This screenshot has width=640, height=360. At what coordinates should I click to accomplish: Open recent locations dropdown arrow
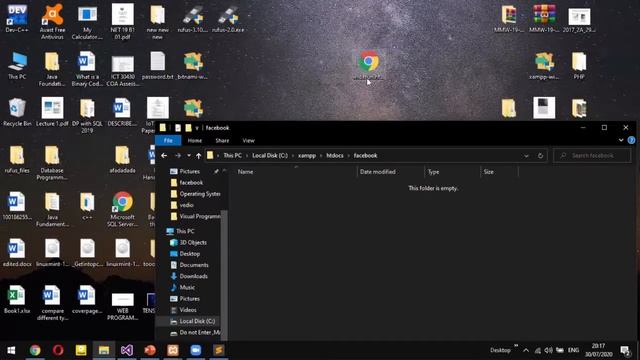(189, 156)
